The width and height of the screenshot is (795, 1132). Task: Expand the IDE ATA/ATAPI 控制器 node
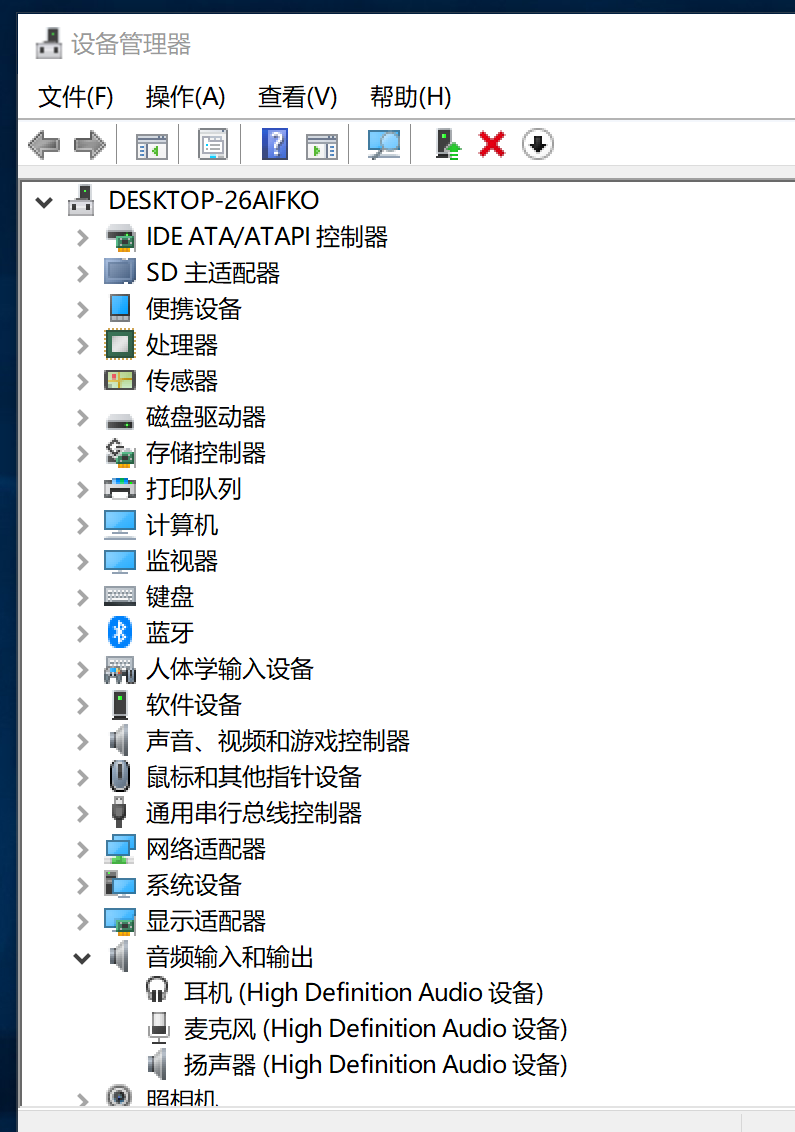pos(82,238)
